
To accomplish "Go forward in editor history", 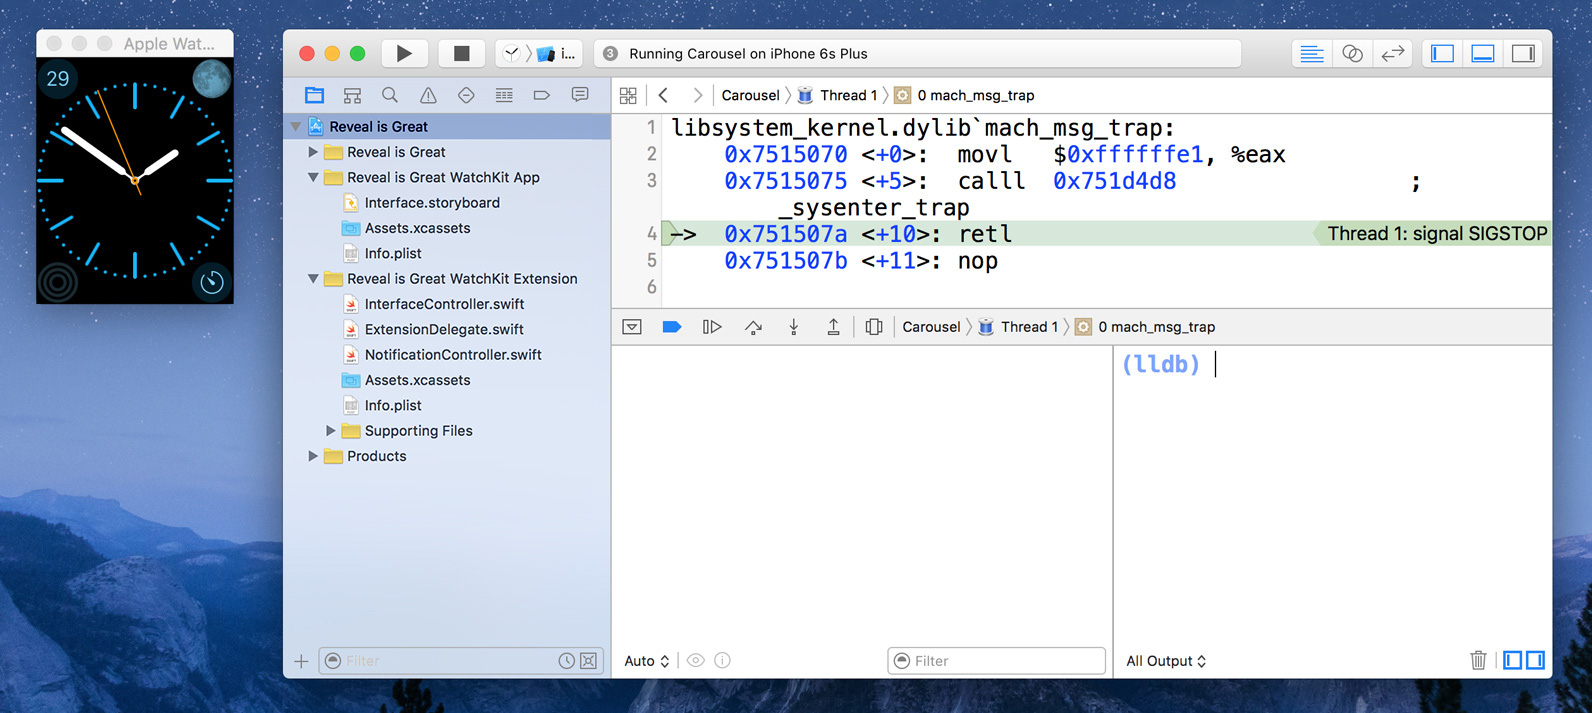I will [x=697, y=96].
